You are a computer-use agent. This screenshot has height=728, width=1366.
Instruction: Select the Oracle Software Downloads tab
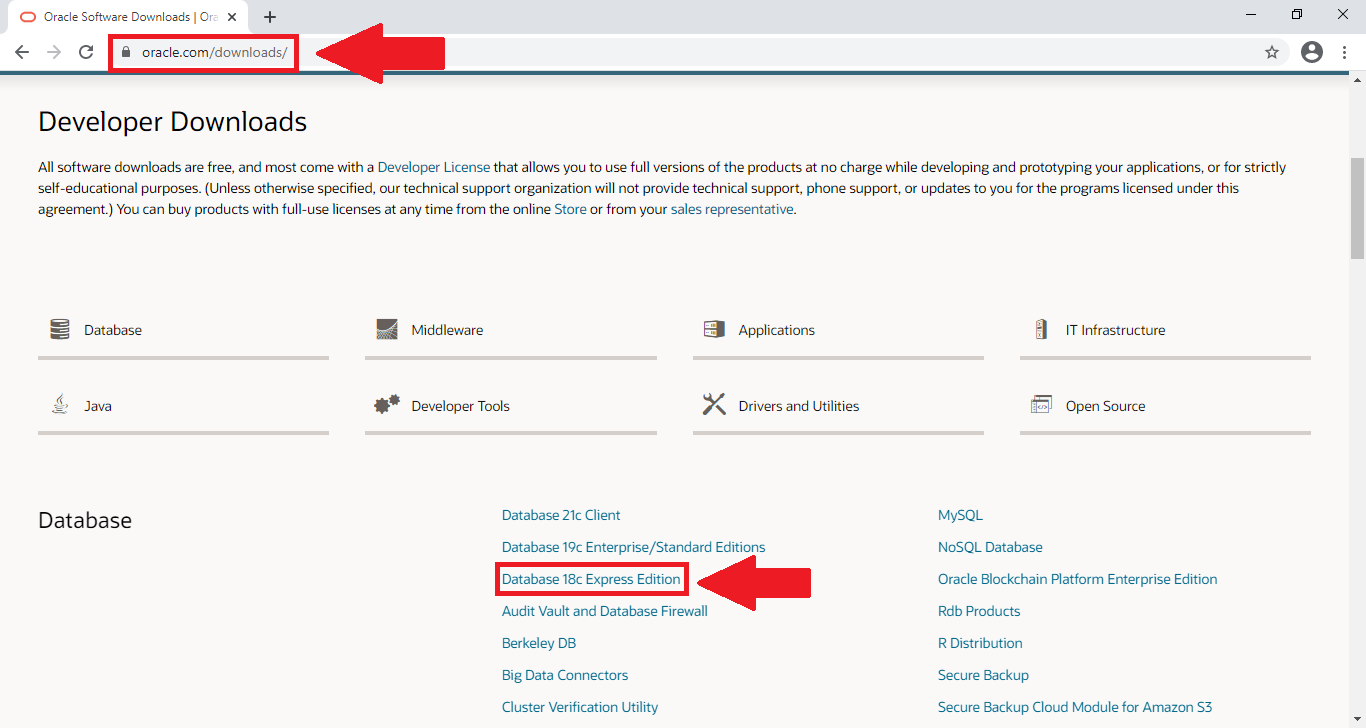pyautogui.click(x=126, y=17)
